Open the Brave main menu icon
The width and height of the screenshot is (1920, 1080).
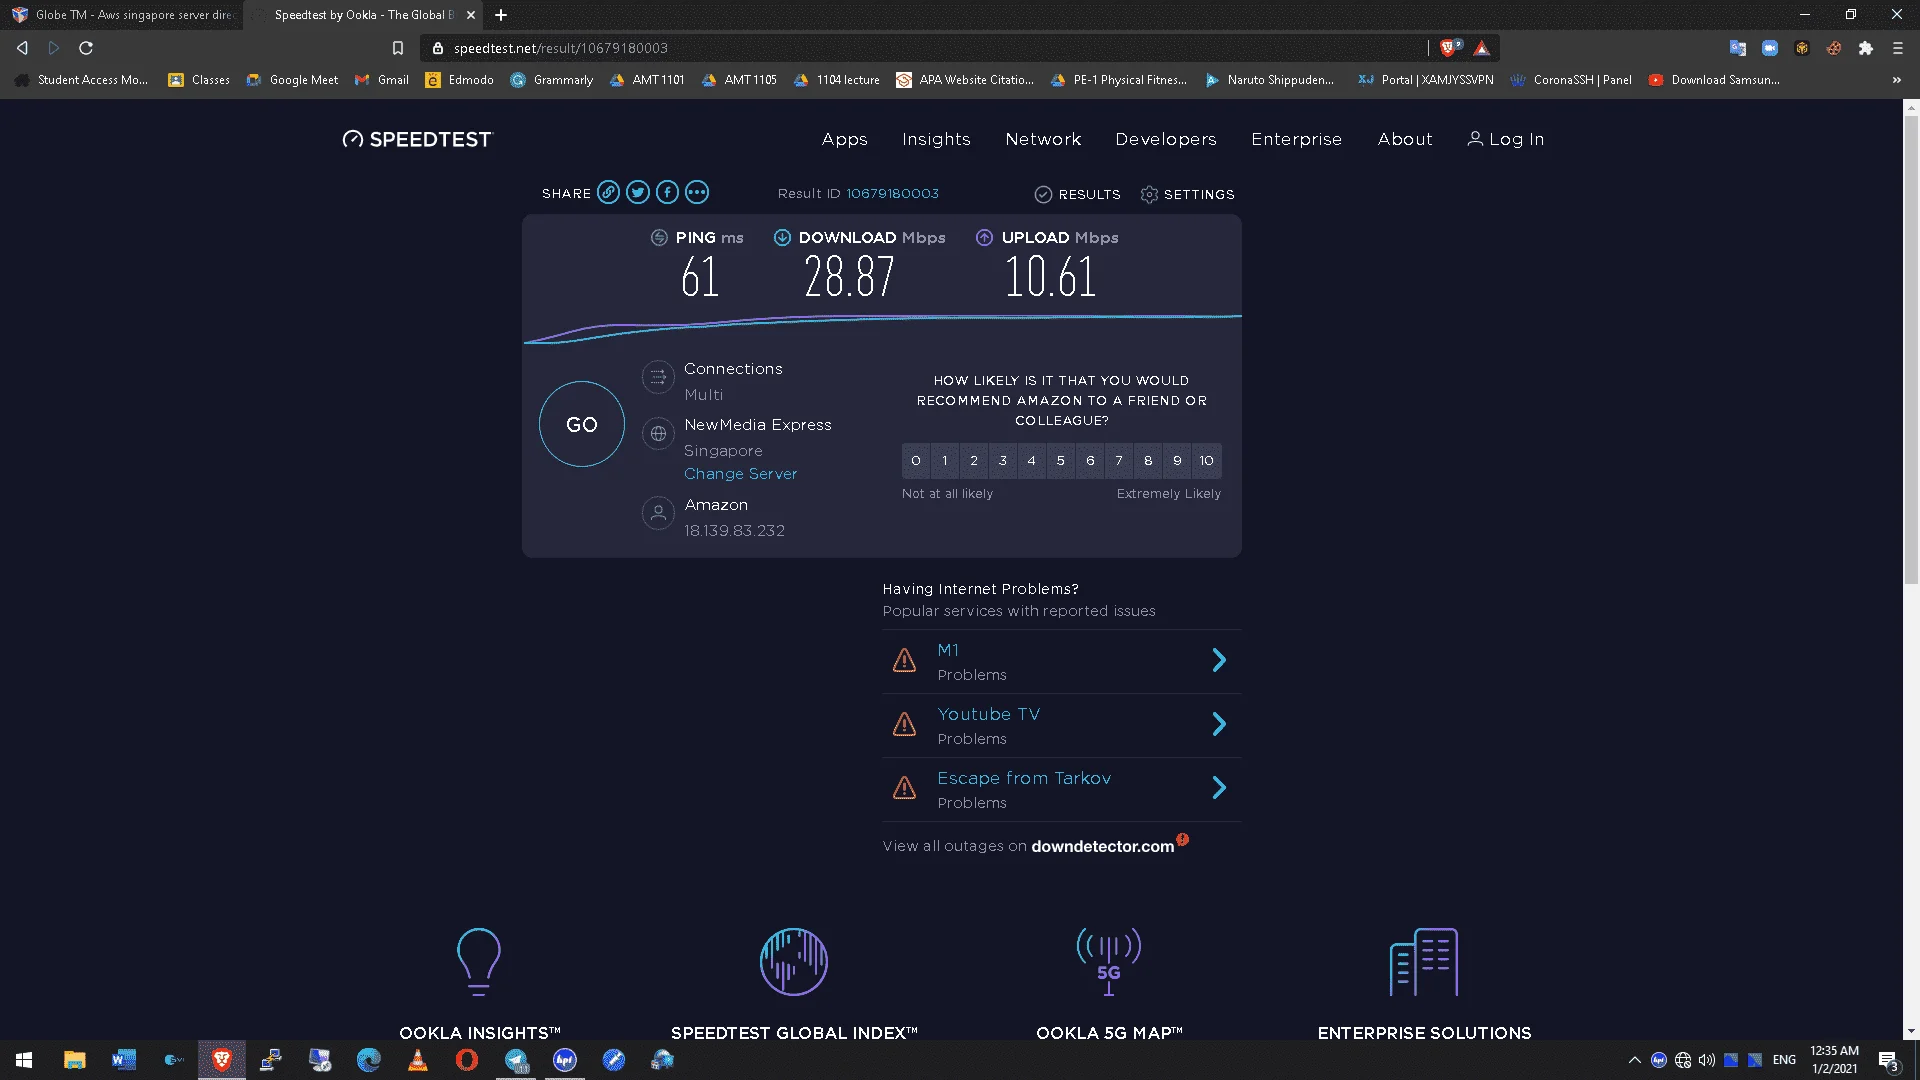[x=1898, y=48]
